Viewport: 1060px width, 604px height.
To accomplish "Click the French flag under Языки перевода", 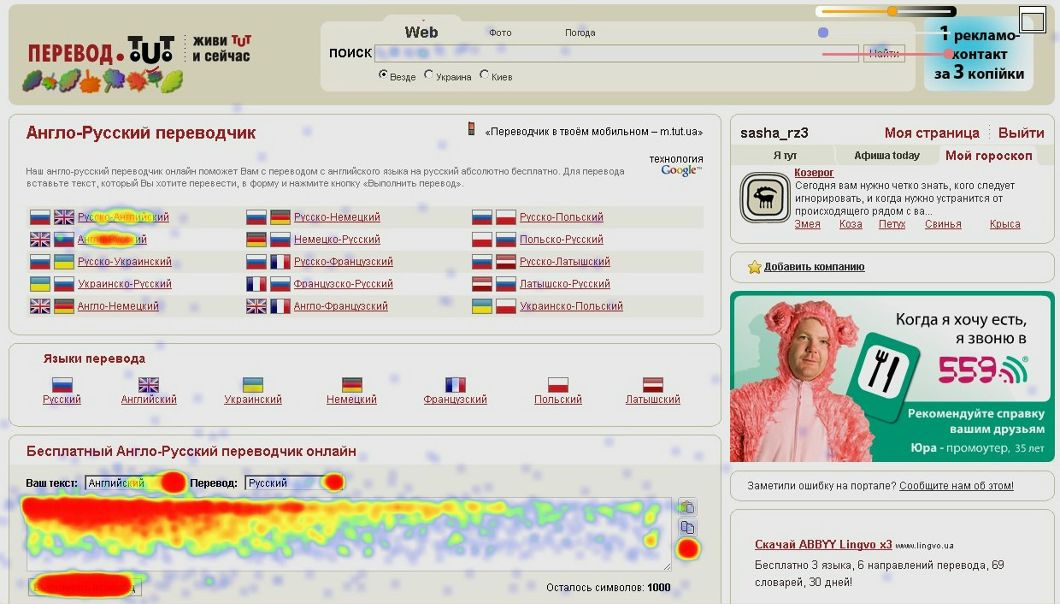I will (456, 385).
